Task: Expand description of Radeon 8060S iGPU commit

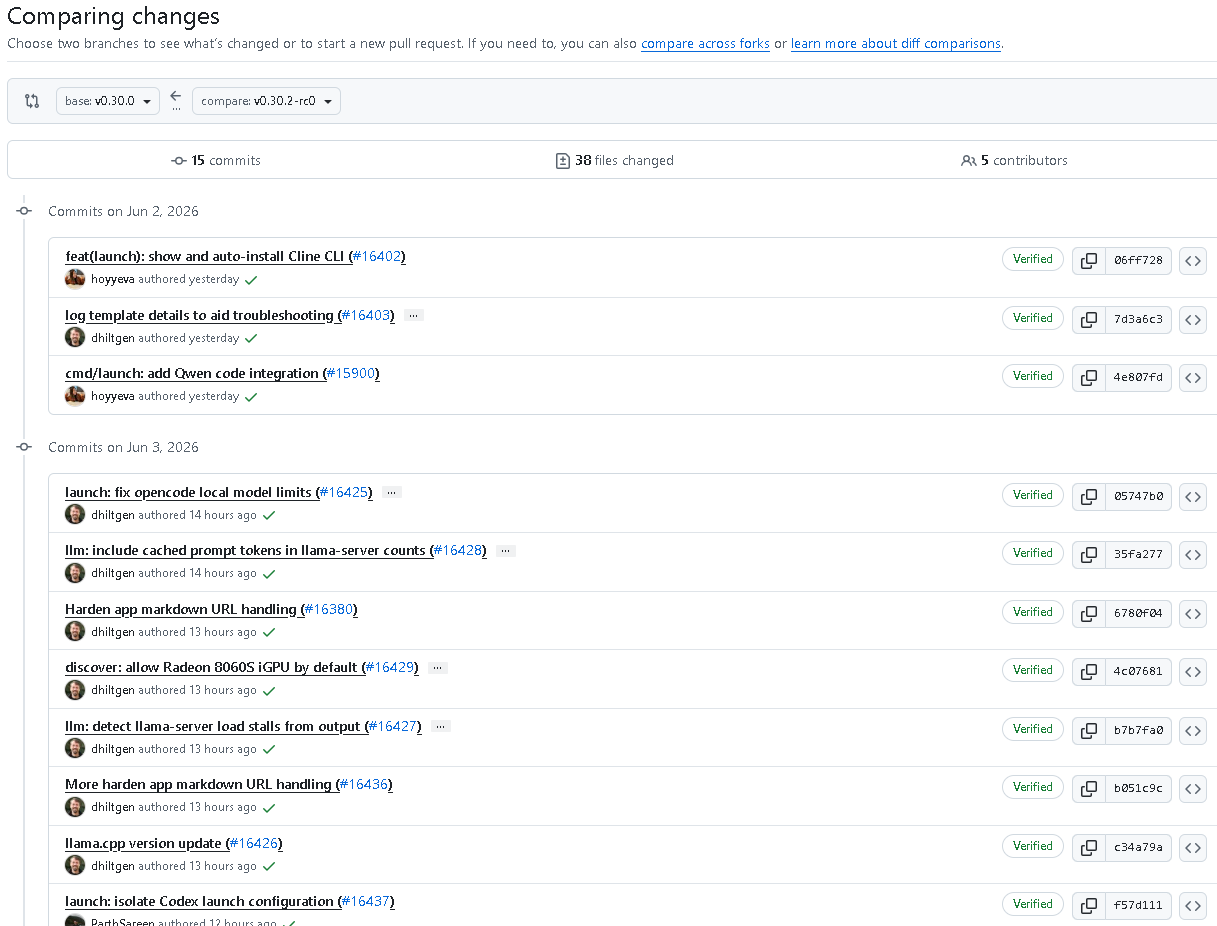Action: 437,667
